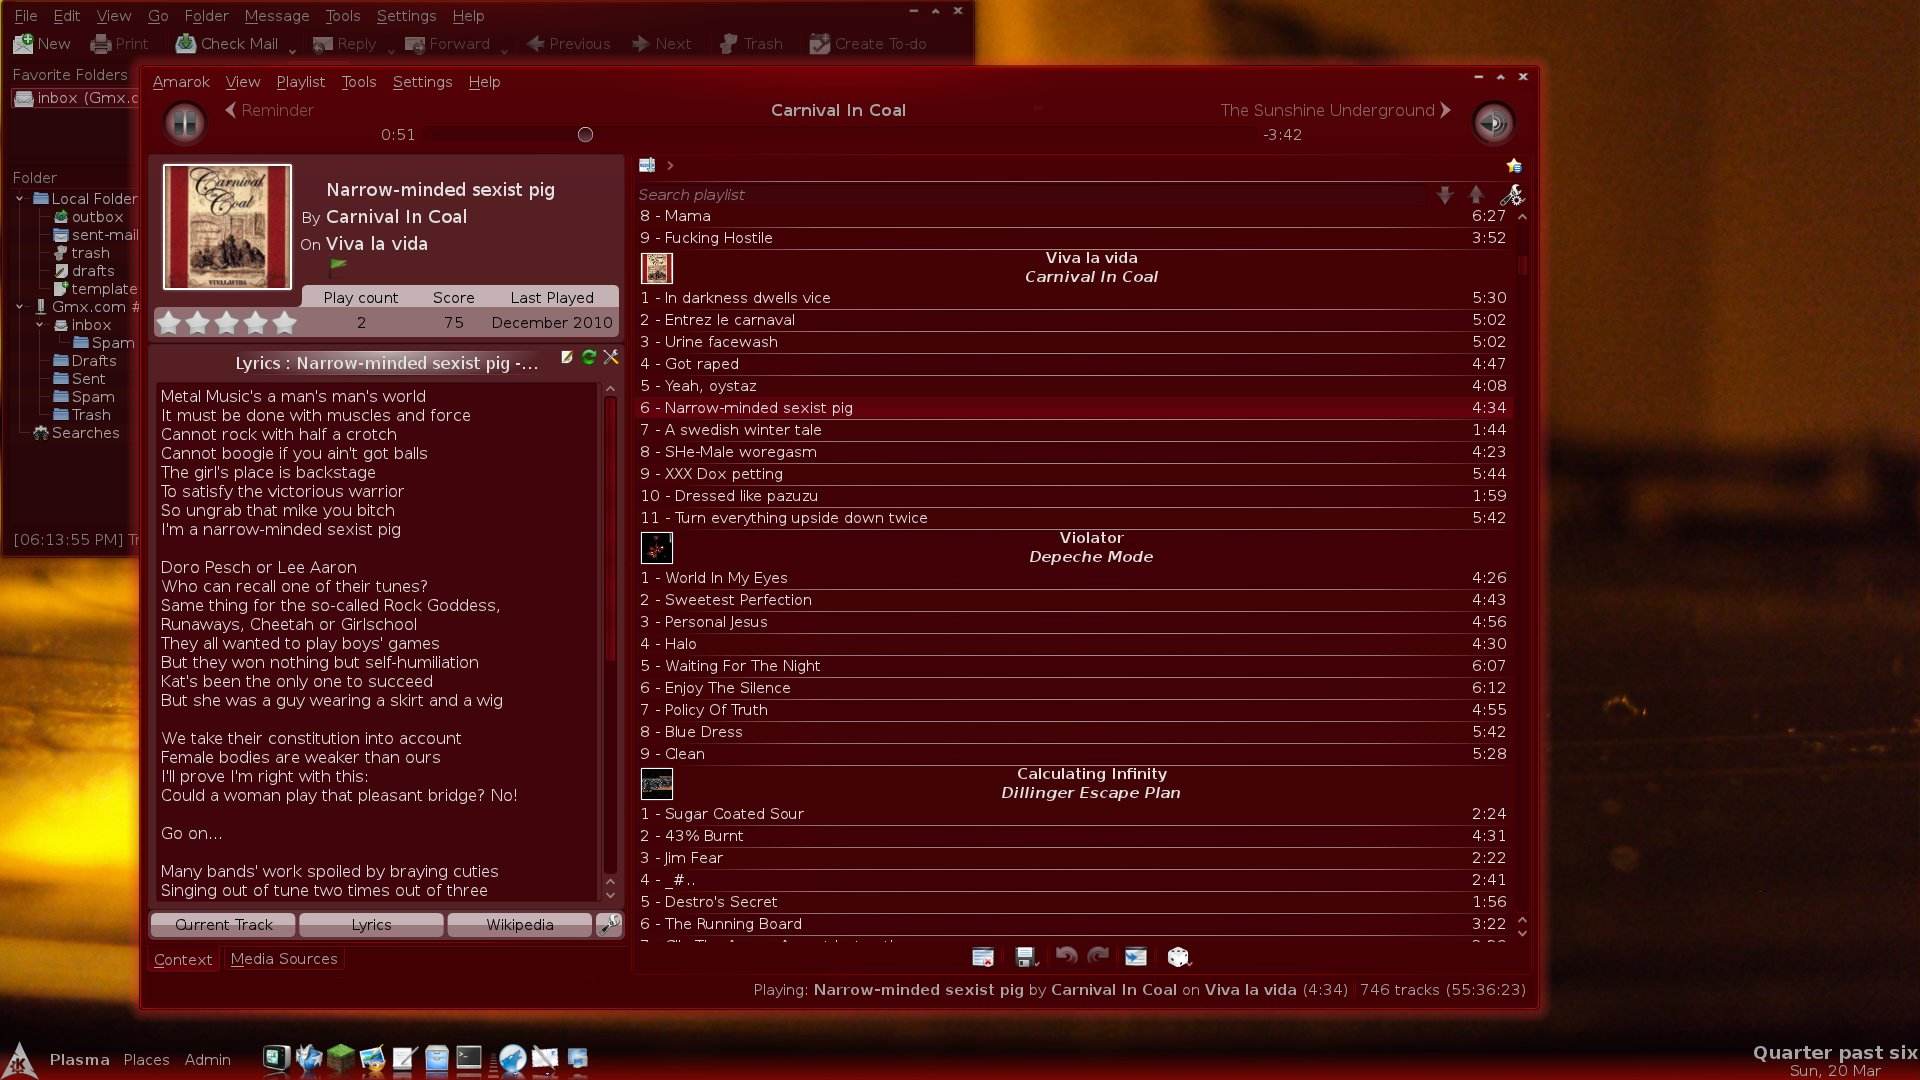This screenshot has height=1080, width=1920.
Task: Click the clock showing Quarter past six
Action: point(1835,1052)
